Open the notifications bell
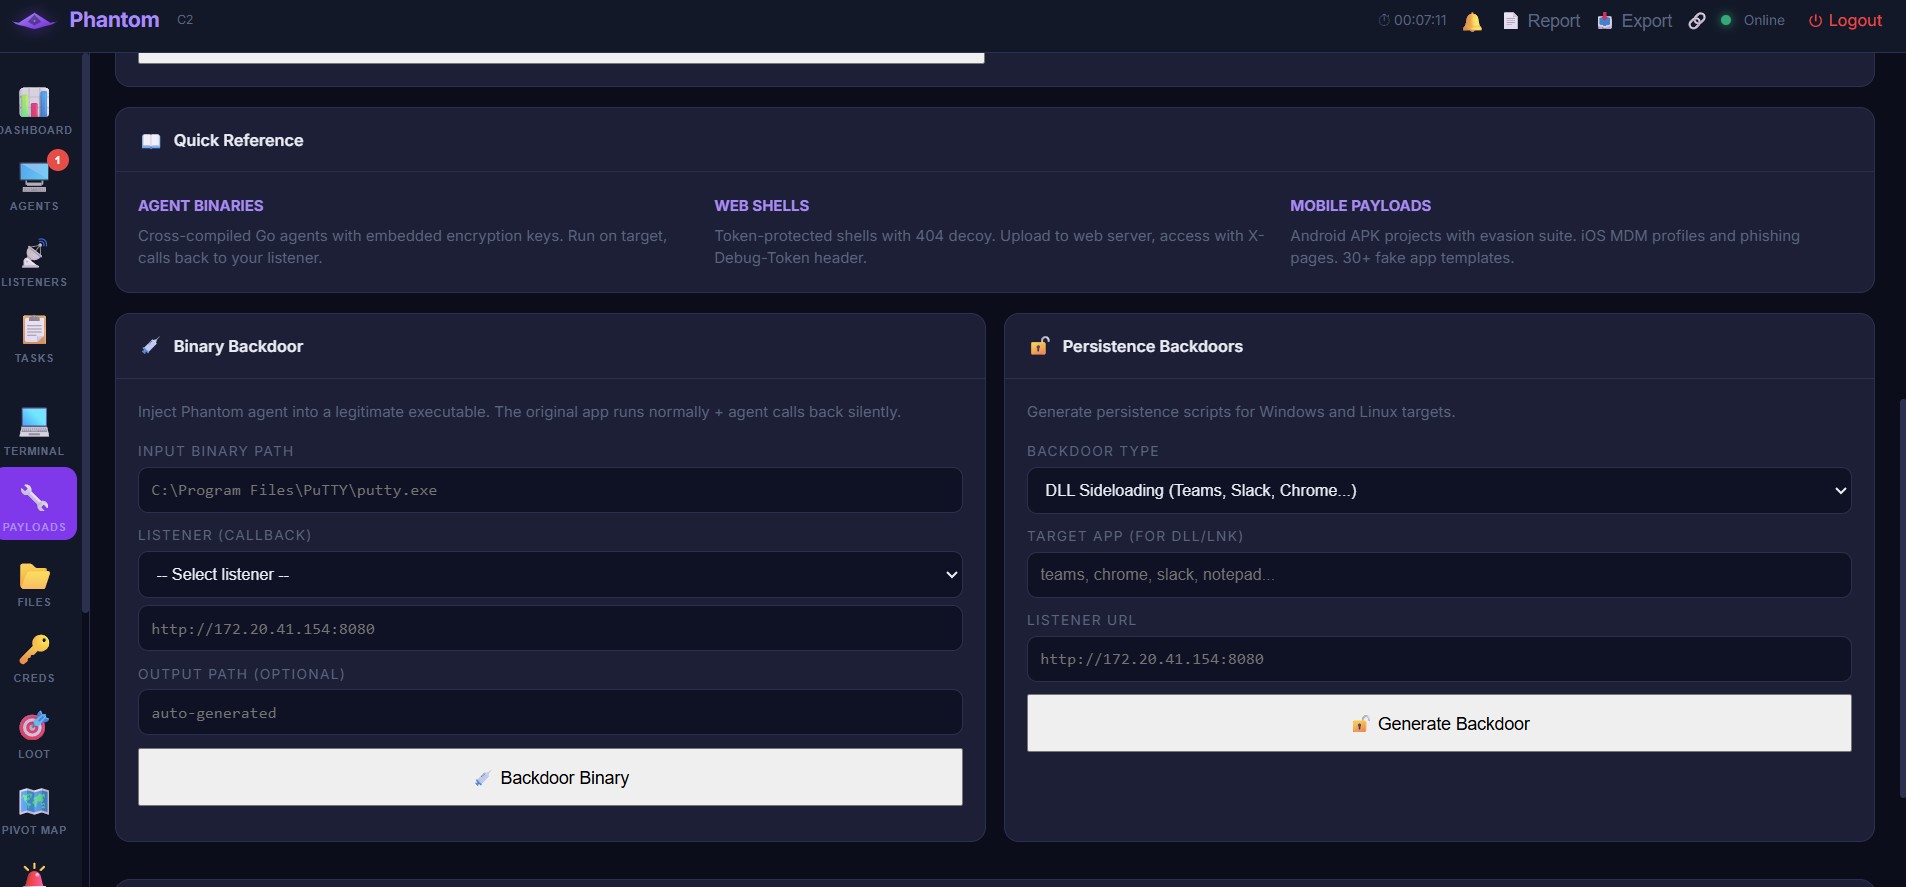 point(1472,21)
